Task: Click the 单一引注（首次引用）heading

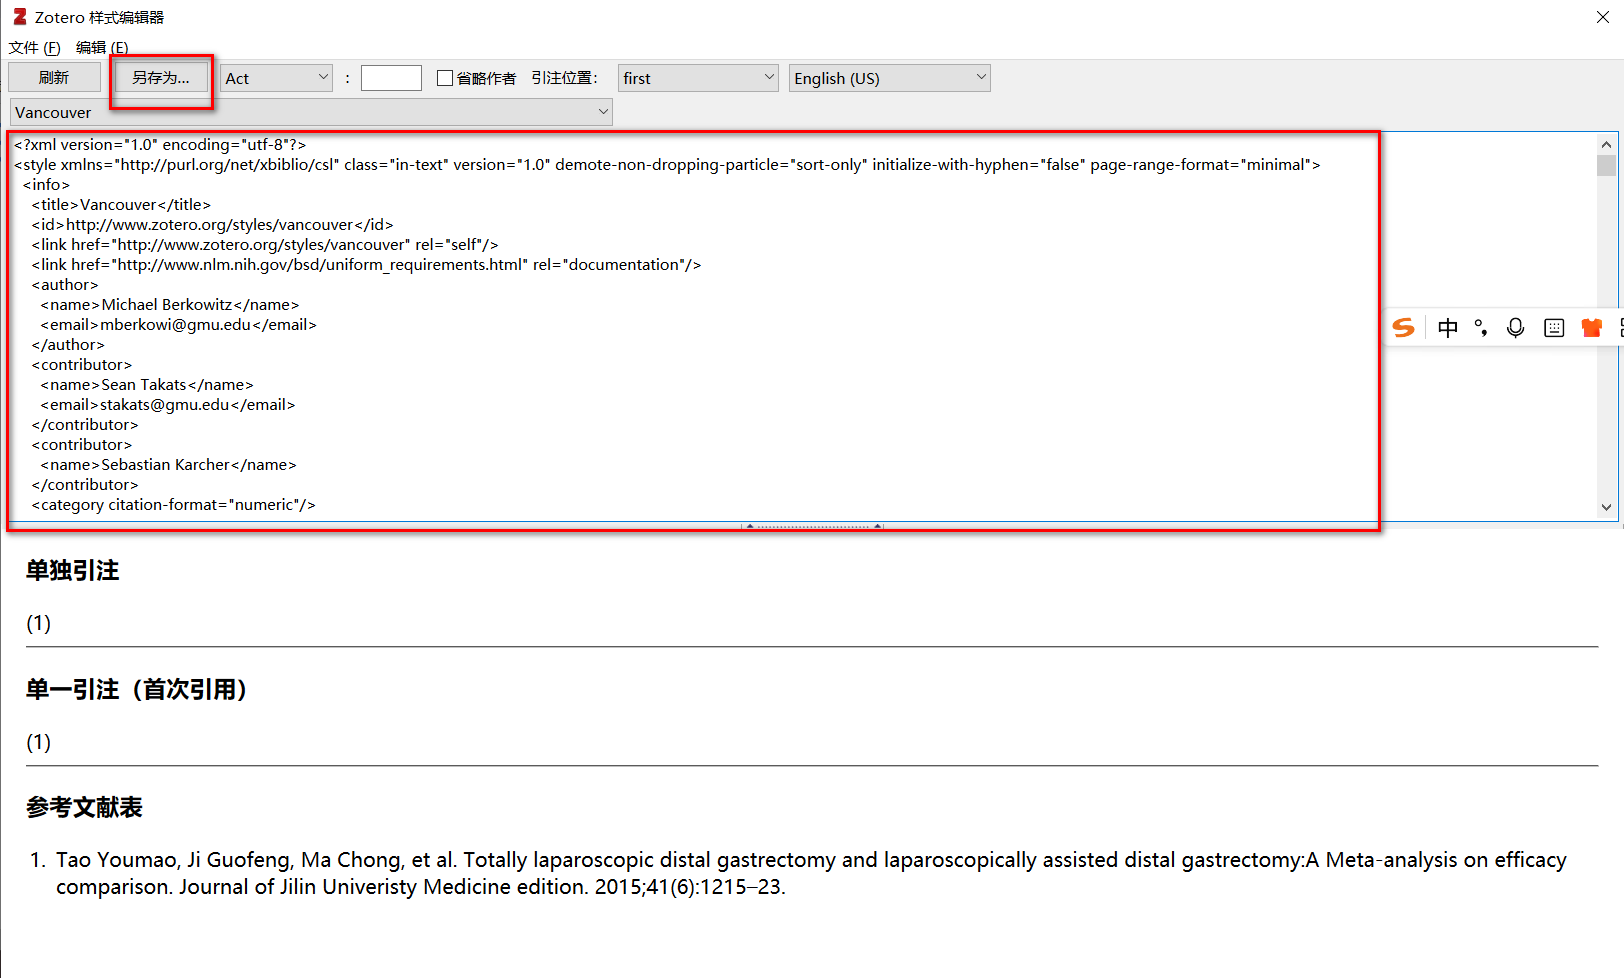Action: click(136, 690)
